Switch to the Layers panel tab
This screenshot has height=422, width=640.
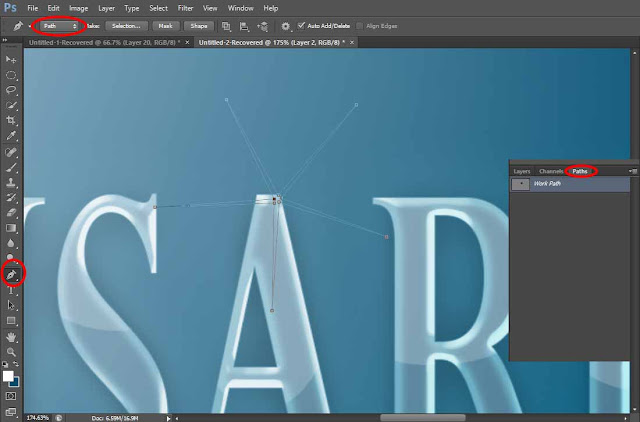tap(522, 171)
